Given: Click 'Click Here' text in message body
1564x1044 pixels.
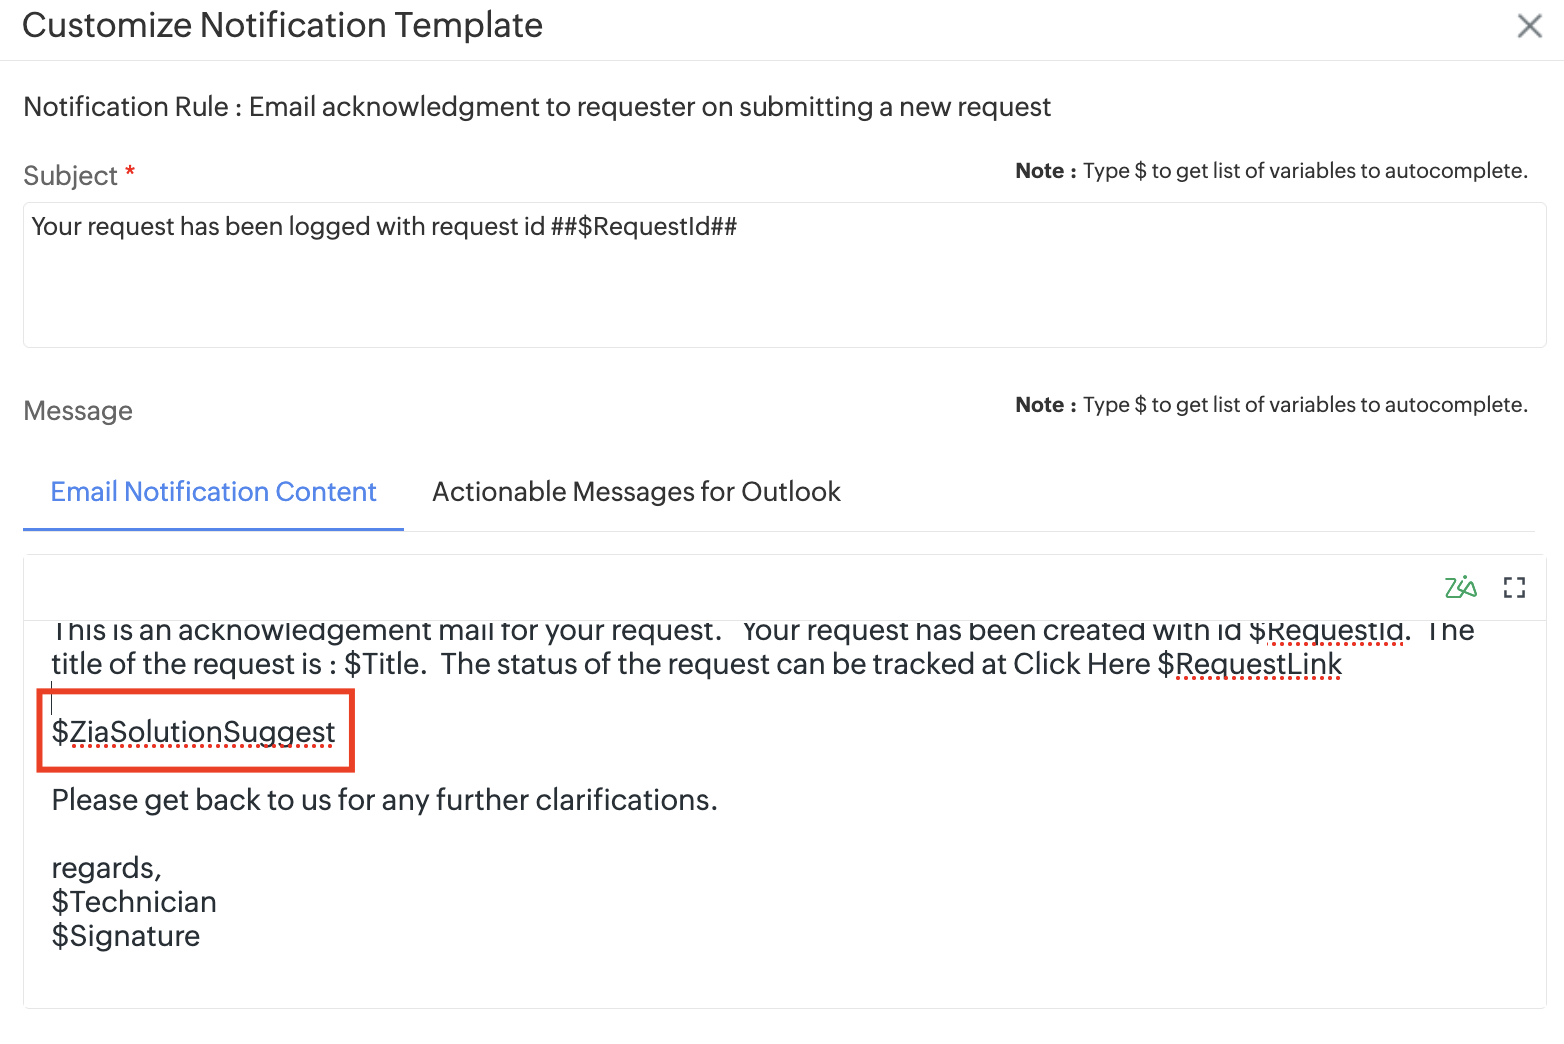Looking at the screenshot, I should 1081,664.
